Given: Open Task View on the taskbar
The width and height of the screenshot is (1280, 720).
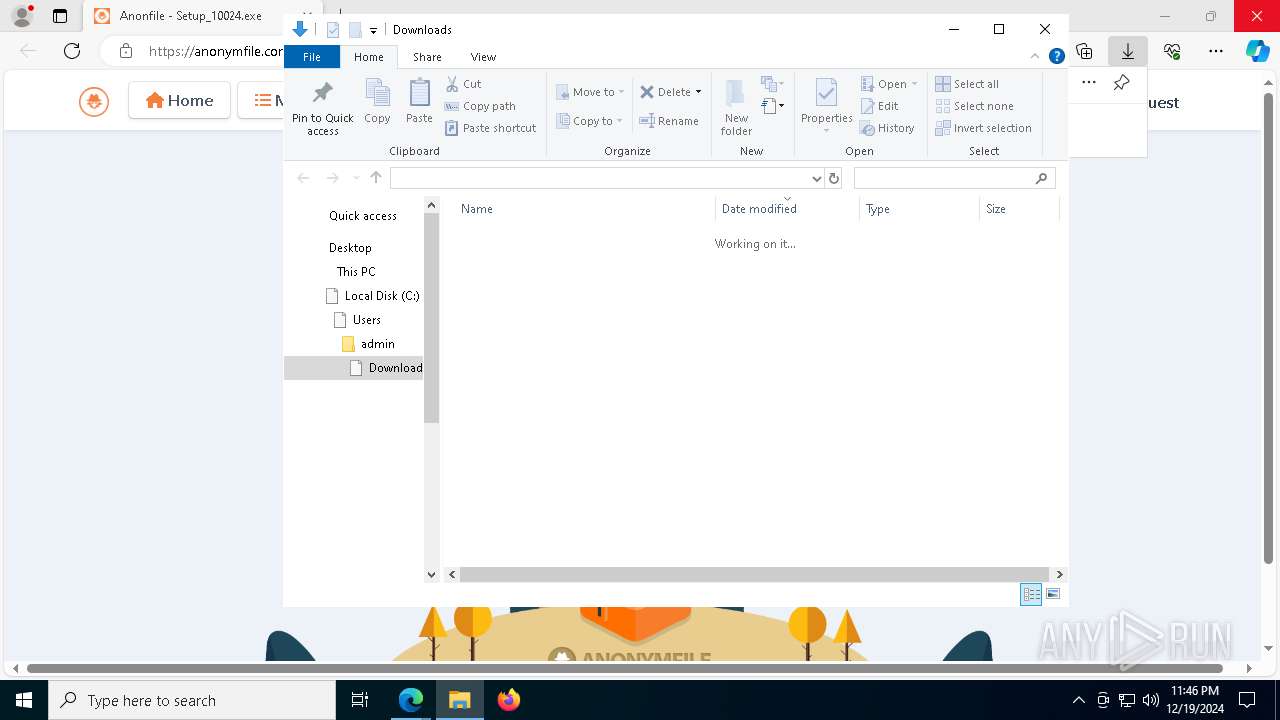Looking at the screenshot, I should click(x=360, y=700).
